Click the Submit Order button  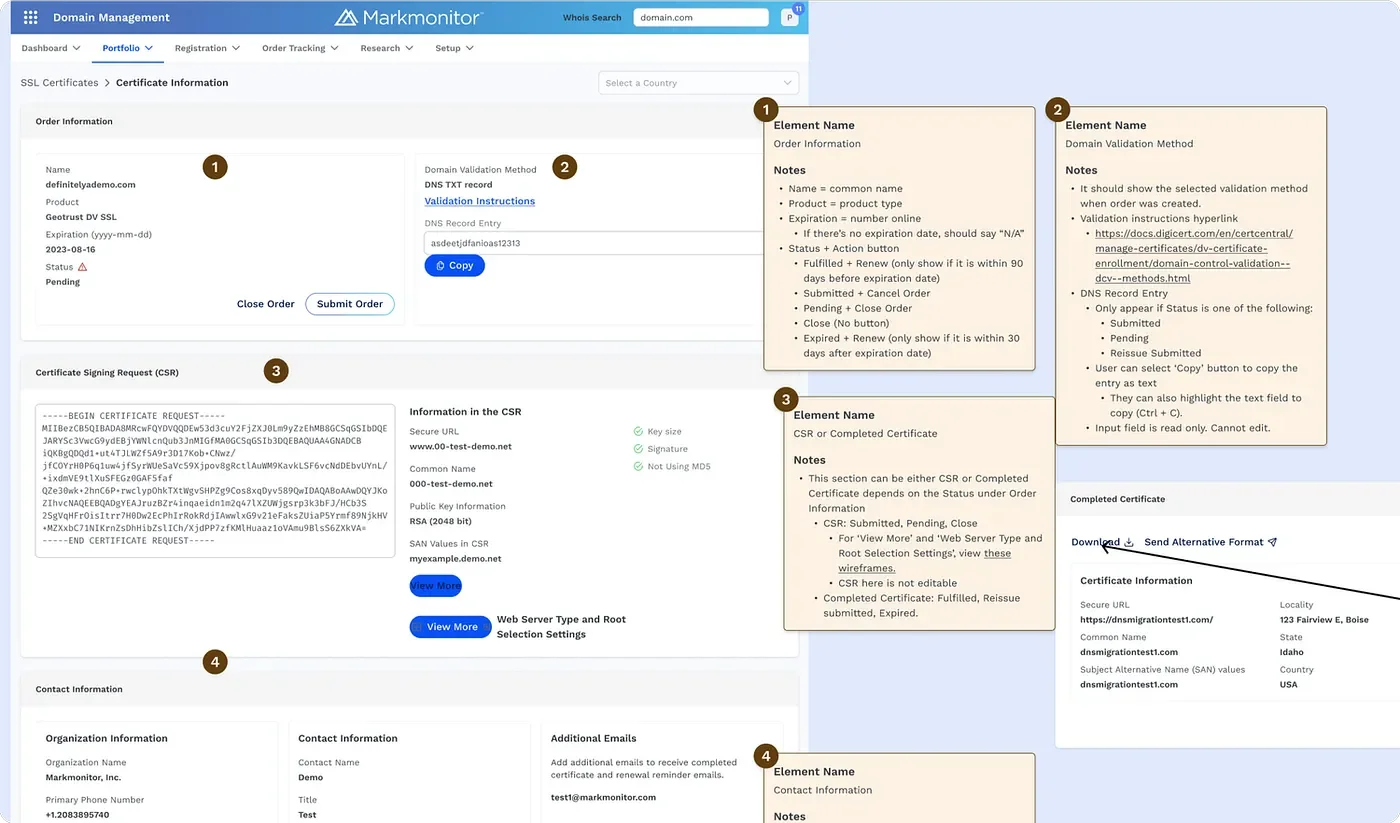click(350, 304)
